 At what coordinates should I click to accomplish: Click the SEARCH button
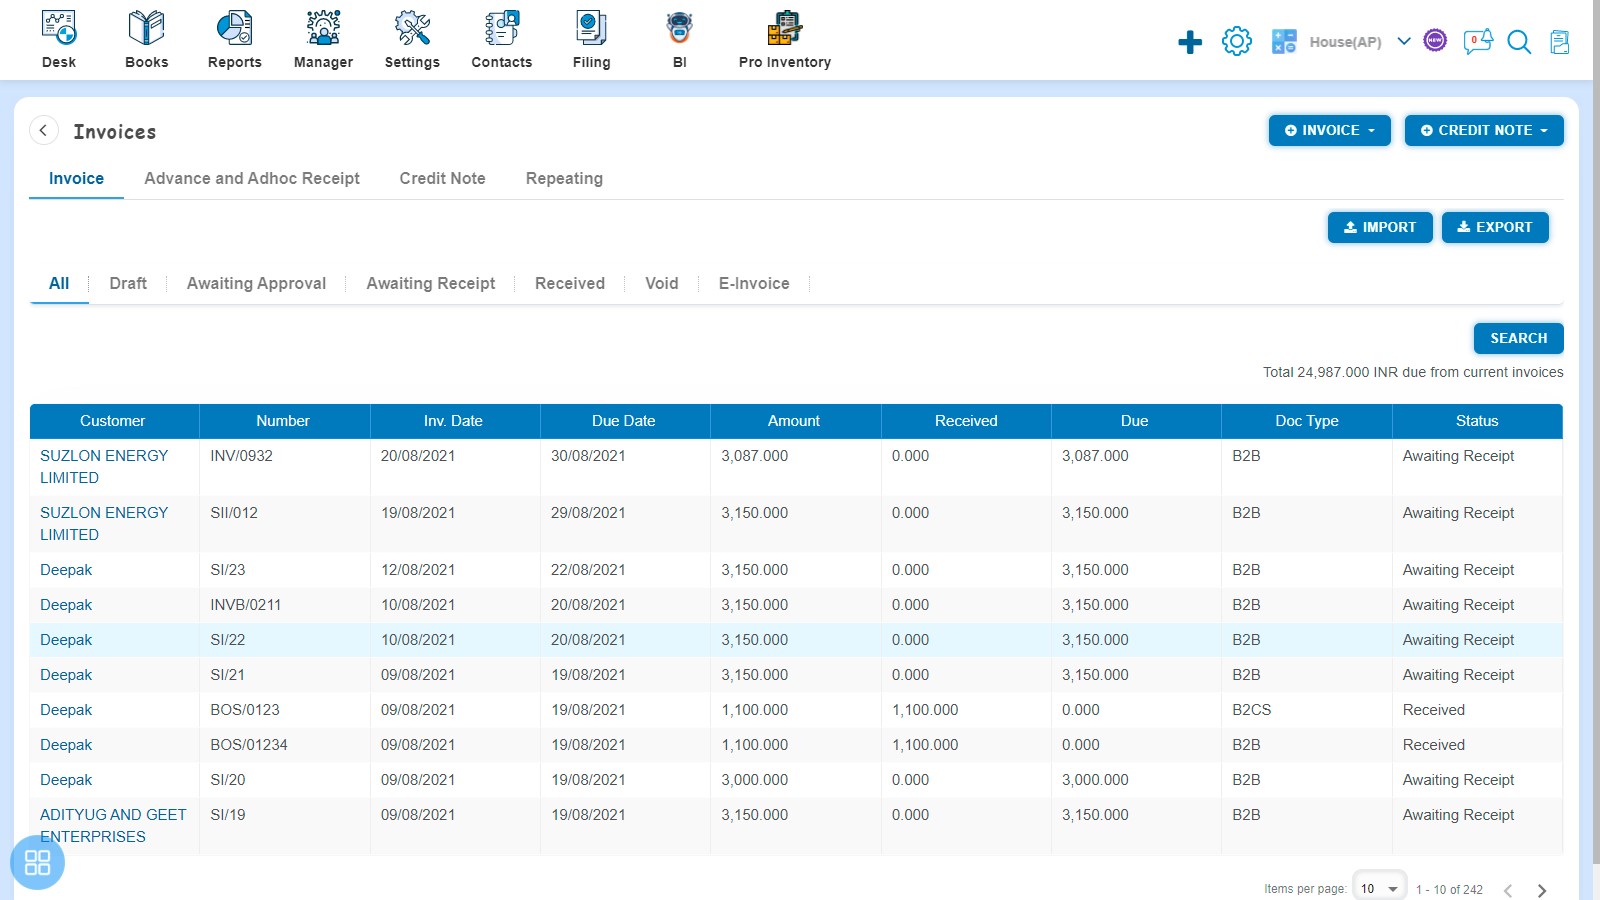tap(1518, 338)
